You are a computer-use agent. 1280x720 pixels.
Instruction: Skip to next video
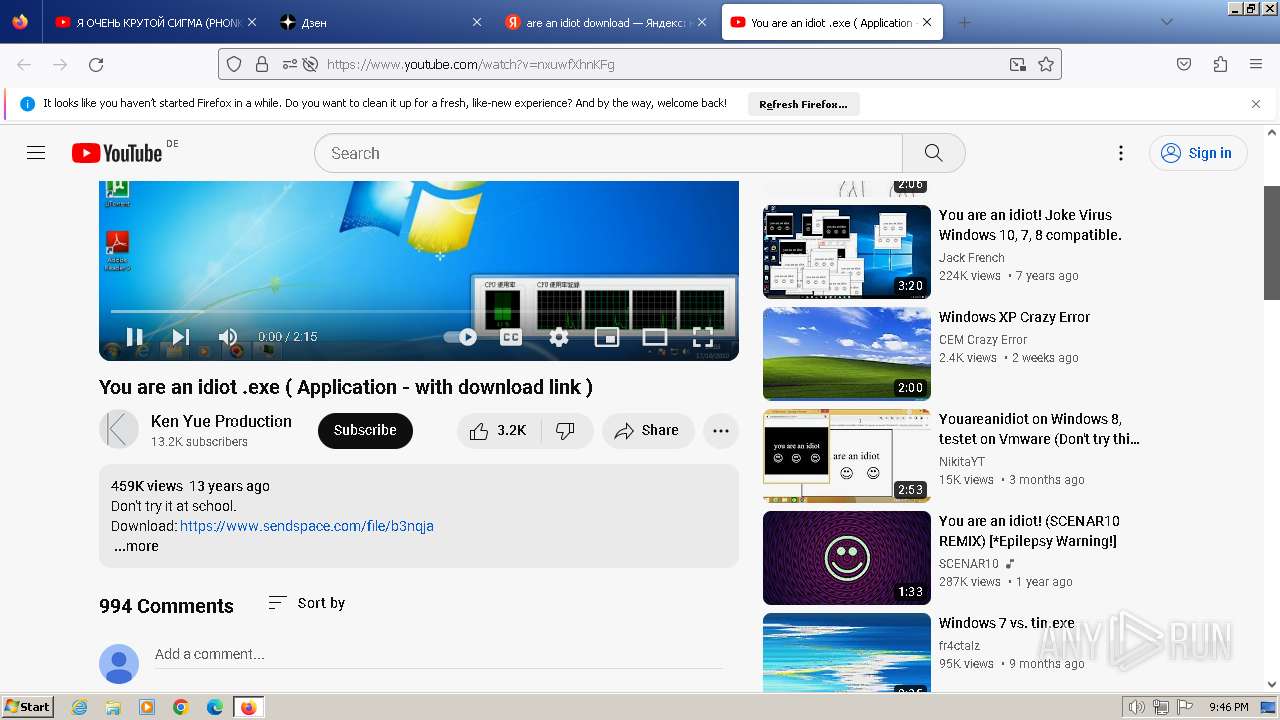[x=181, y=337]
